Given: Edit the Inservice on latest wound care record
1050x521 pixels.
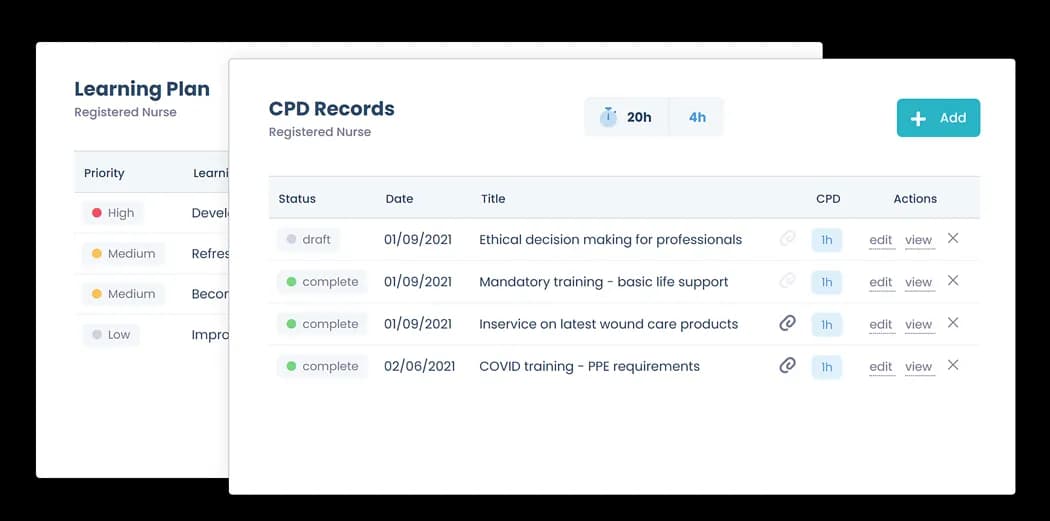Looking at the screenshot, I should point(881,324).
